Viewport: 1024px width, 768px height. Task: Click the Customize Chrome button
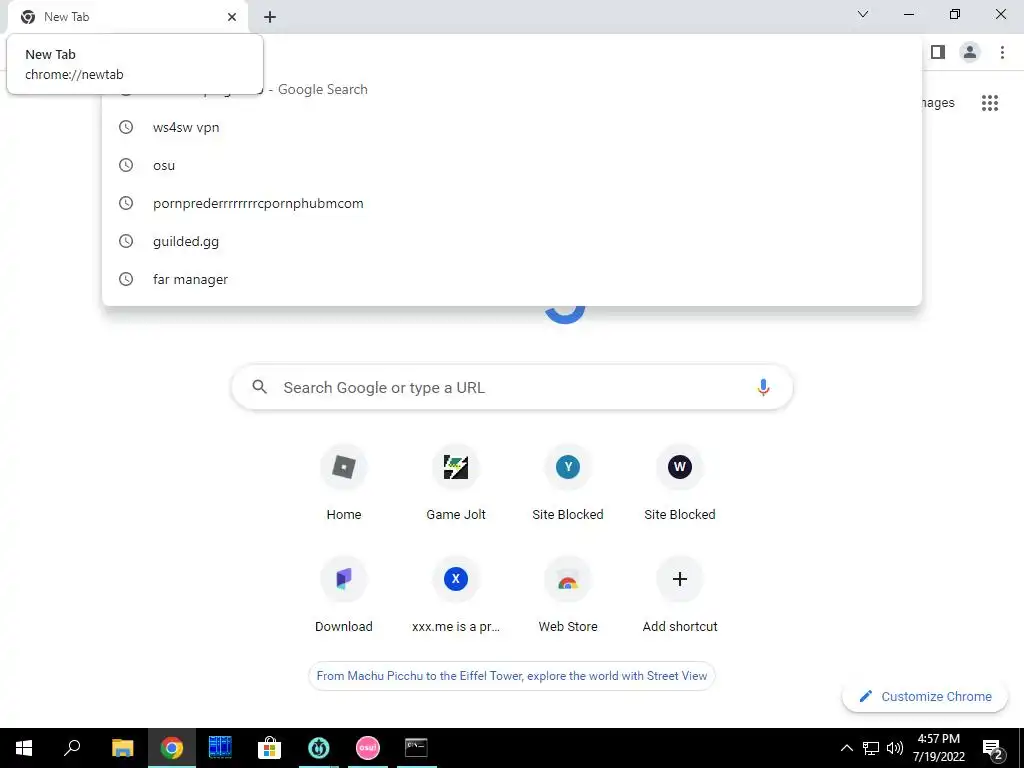(x=925, y=696)
